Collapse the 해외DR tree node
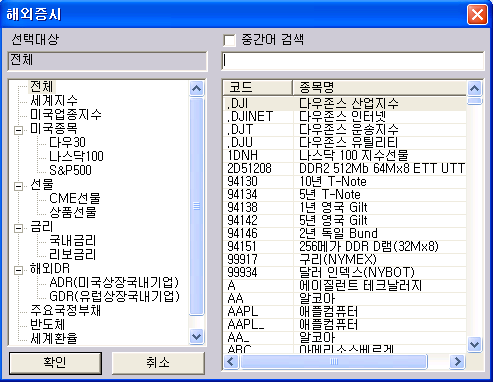This screenshot has width=493, height=382. click(19, 270)
